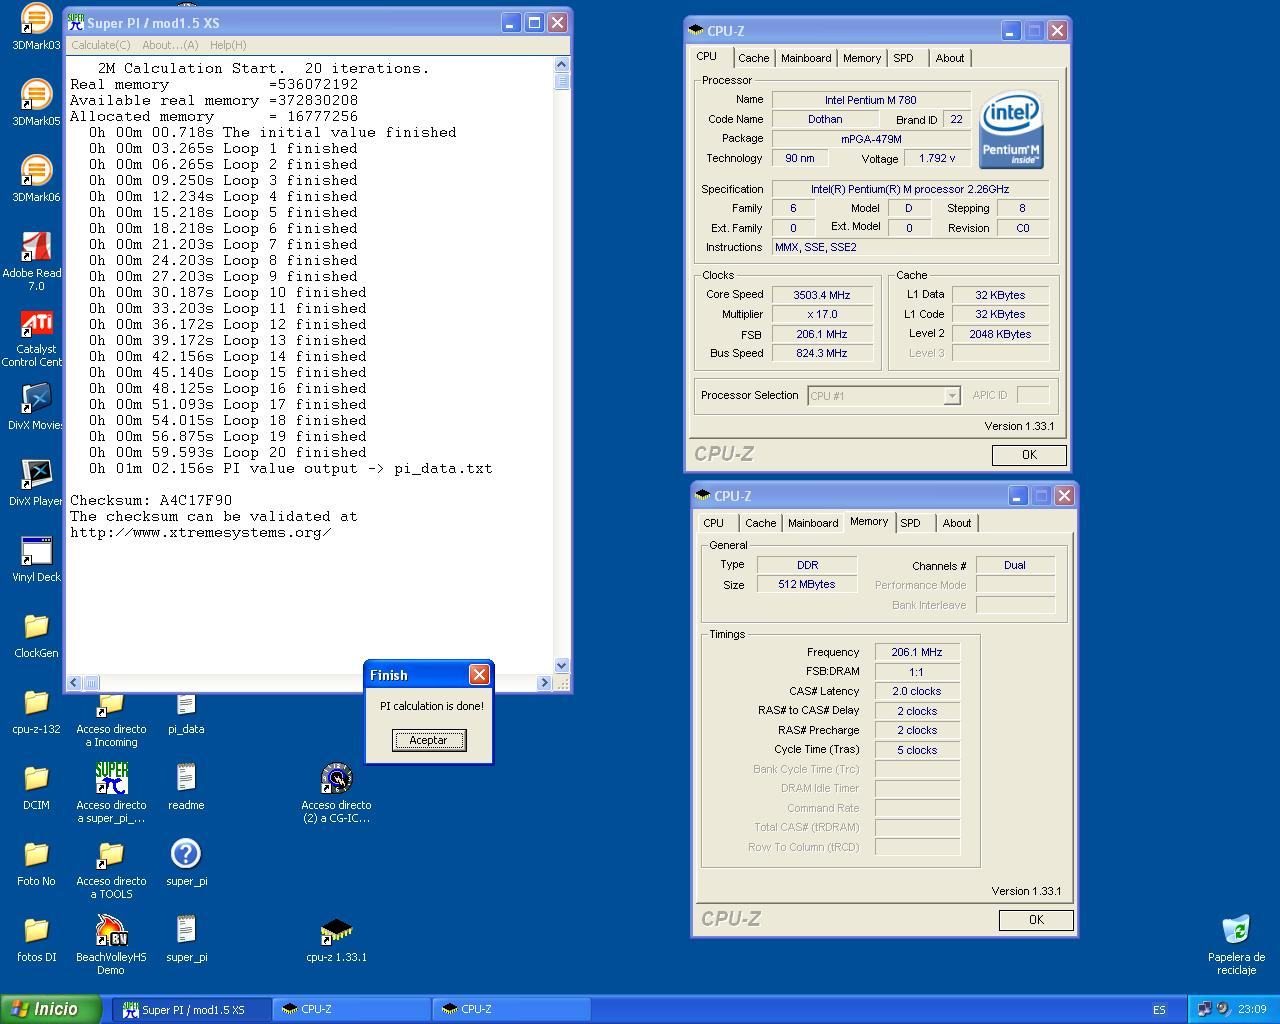
Task: Open the Calculate(C) menu in Super PI
Action: (x=100, y=45)
